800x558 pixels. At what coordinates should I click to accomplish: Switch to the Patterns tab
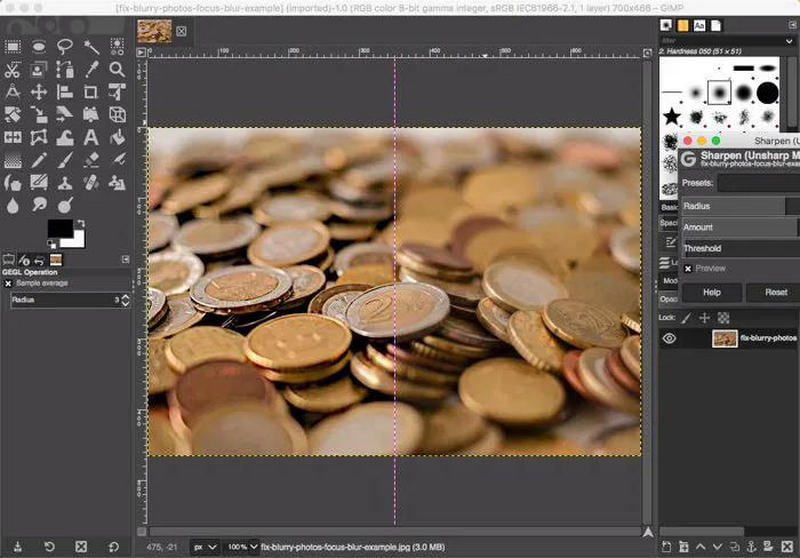click(x=683, y=25)
